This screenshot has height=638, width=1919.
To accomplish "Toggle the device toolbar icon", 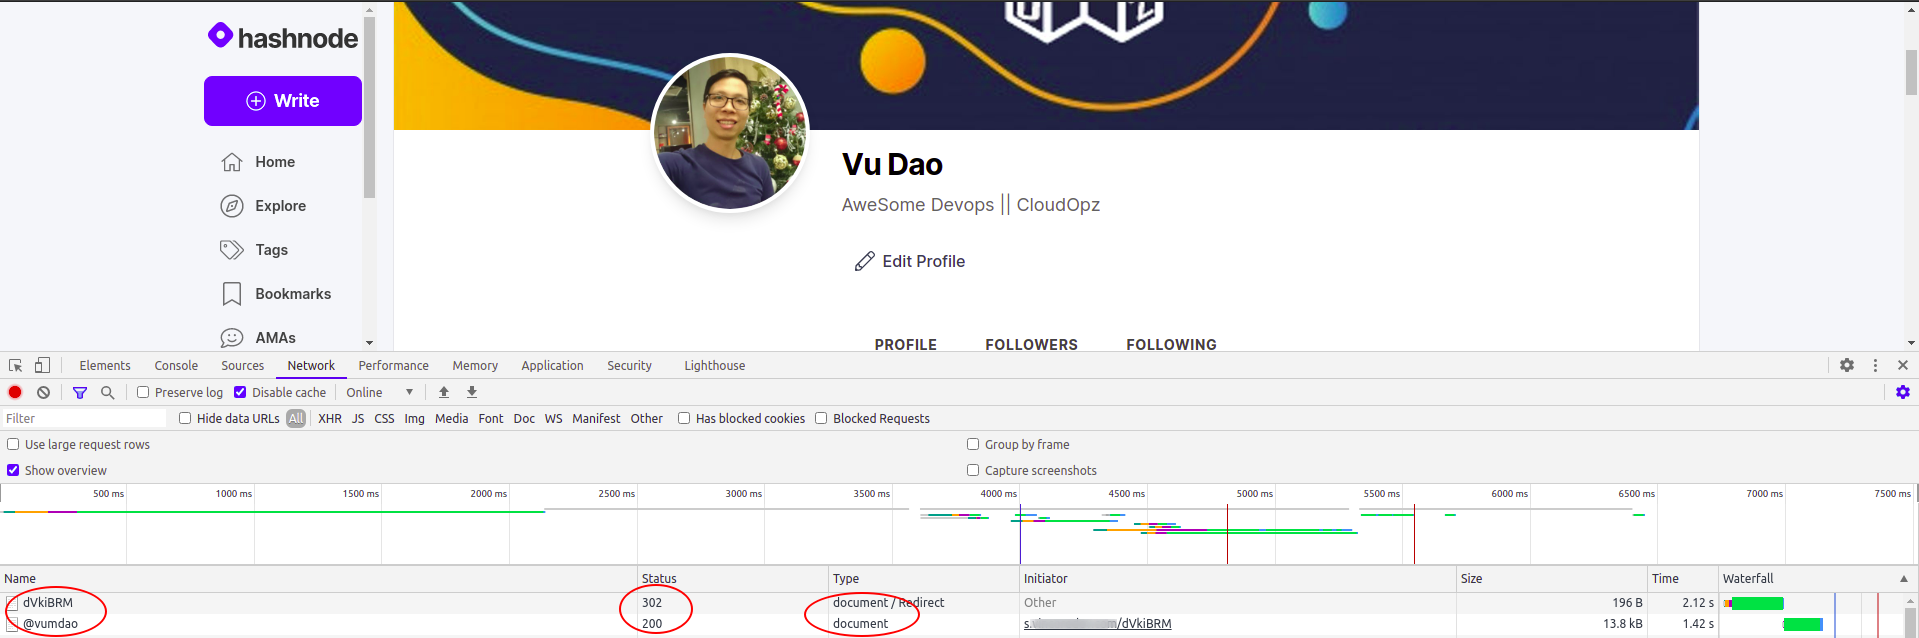I will (42, 365).
